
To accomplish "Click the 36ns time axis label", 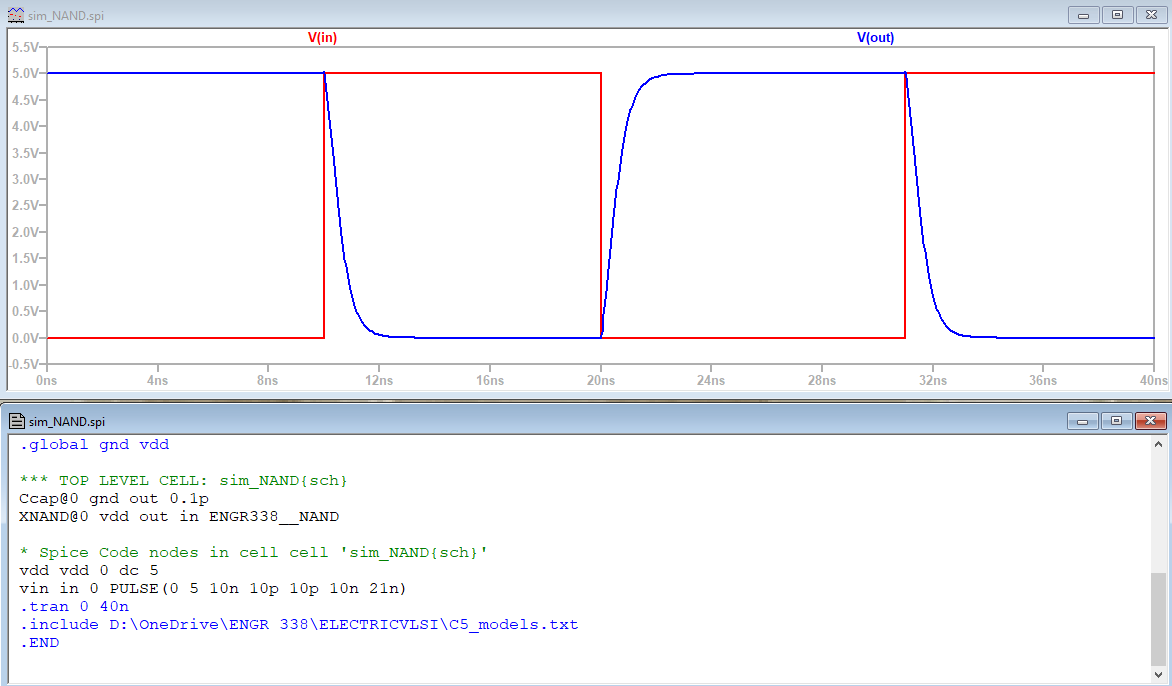I will pos(1043,380).
